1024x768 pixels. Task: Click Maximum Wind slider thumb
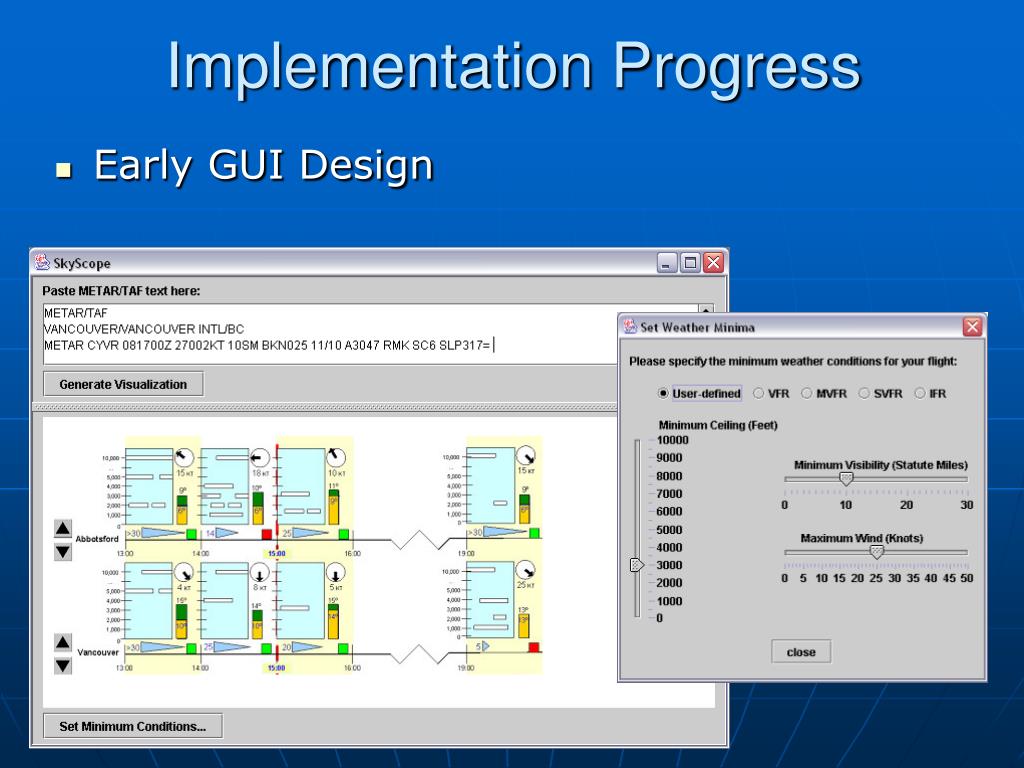[x=876, y=552]
